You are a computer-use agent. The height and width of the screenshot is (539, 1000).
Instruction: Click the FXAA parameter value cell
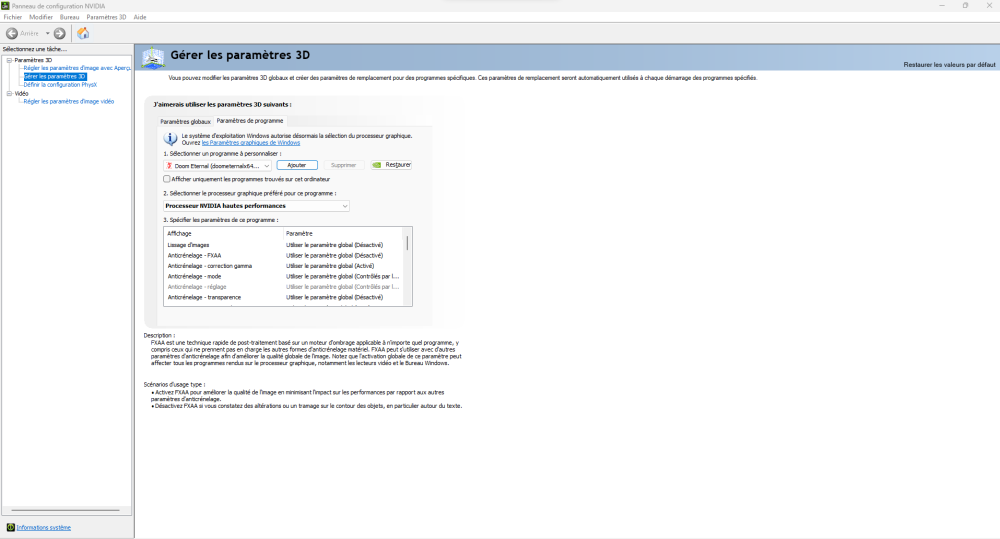click(334, 256)
